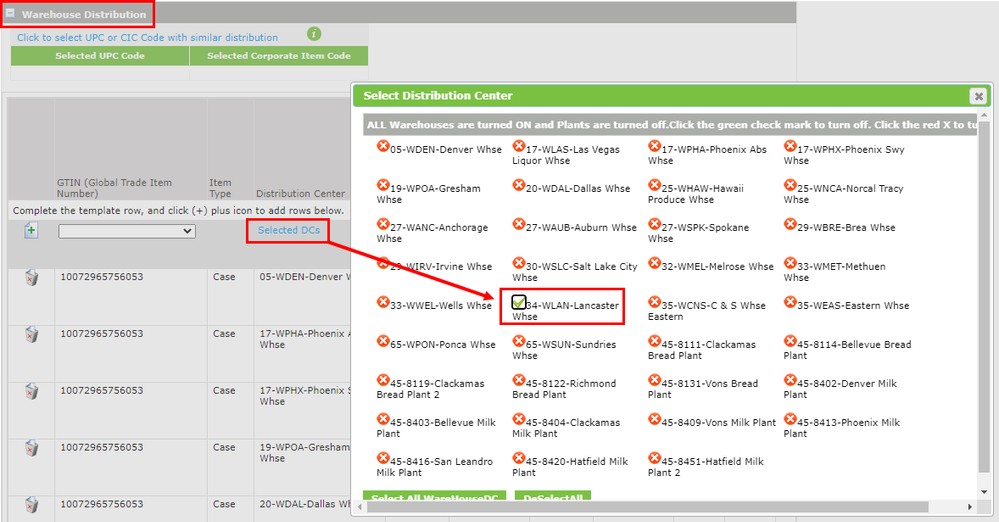Enable 20-WDAL-Dallas Whse red X
The height and width of the screenshot is (522, 999).
[519, 186]
